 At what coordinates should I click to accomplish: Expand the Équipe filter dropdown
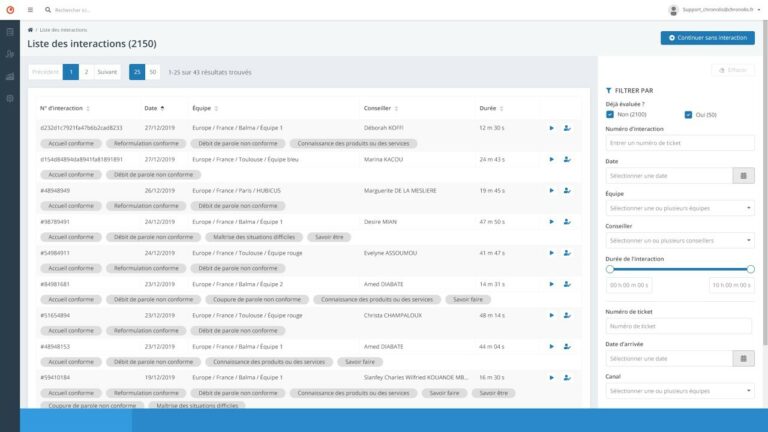(x=680, y=208)
